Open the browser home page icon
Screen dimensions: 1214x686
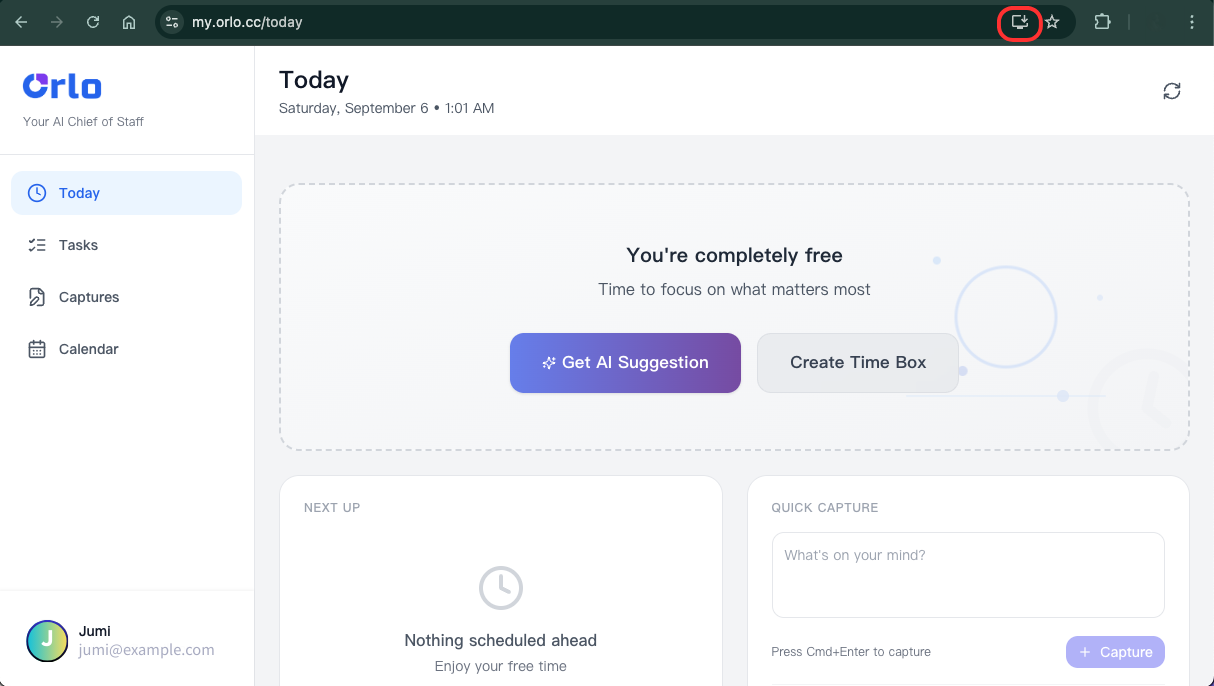coord(129,22)
